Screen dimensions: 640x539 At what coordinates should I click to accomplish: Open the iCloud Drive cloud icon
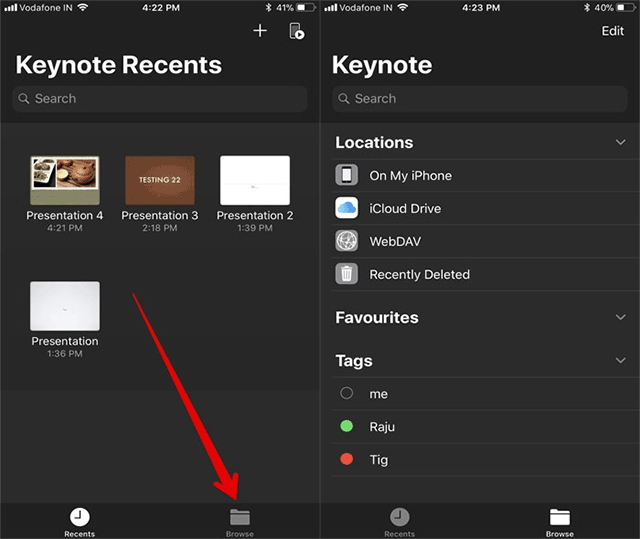tap(347, 208)
